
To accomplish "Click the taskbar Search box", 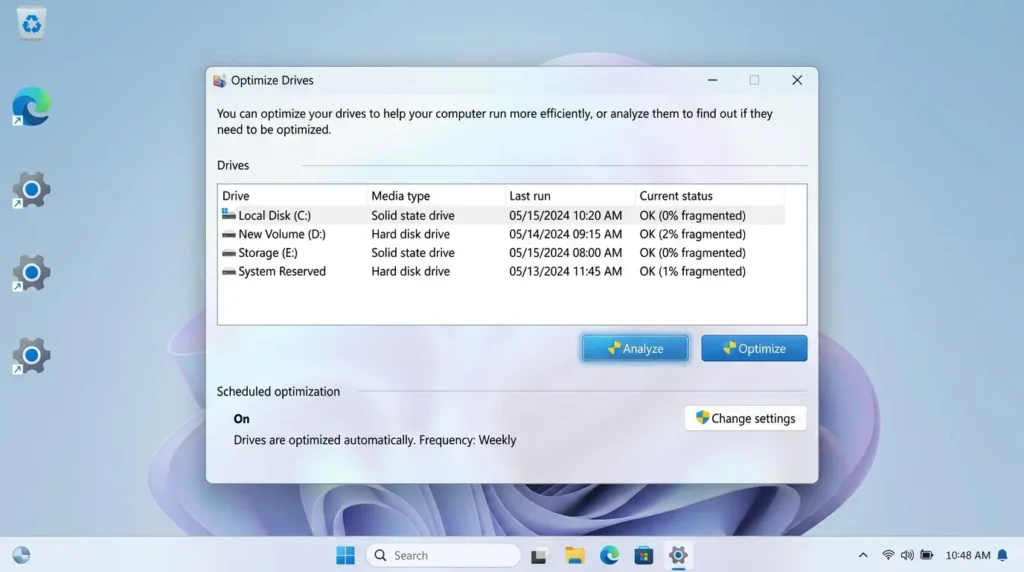I will coord(443,555).
